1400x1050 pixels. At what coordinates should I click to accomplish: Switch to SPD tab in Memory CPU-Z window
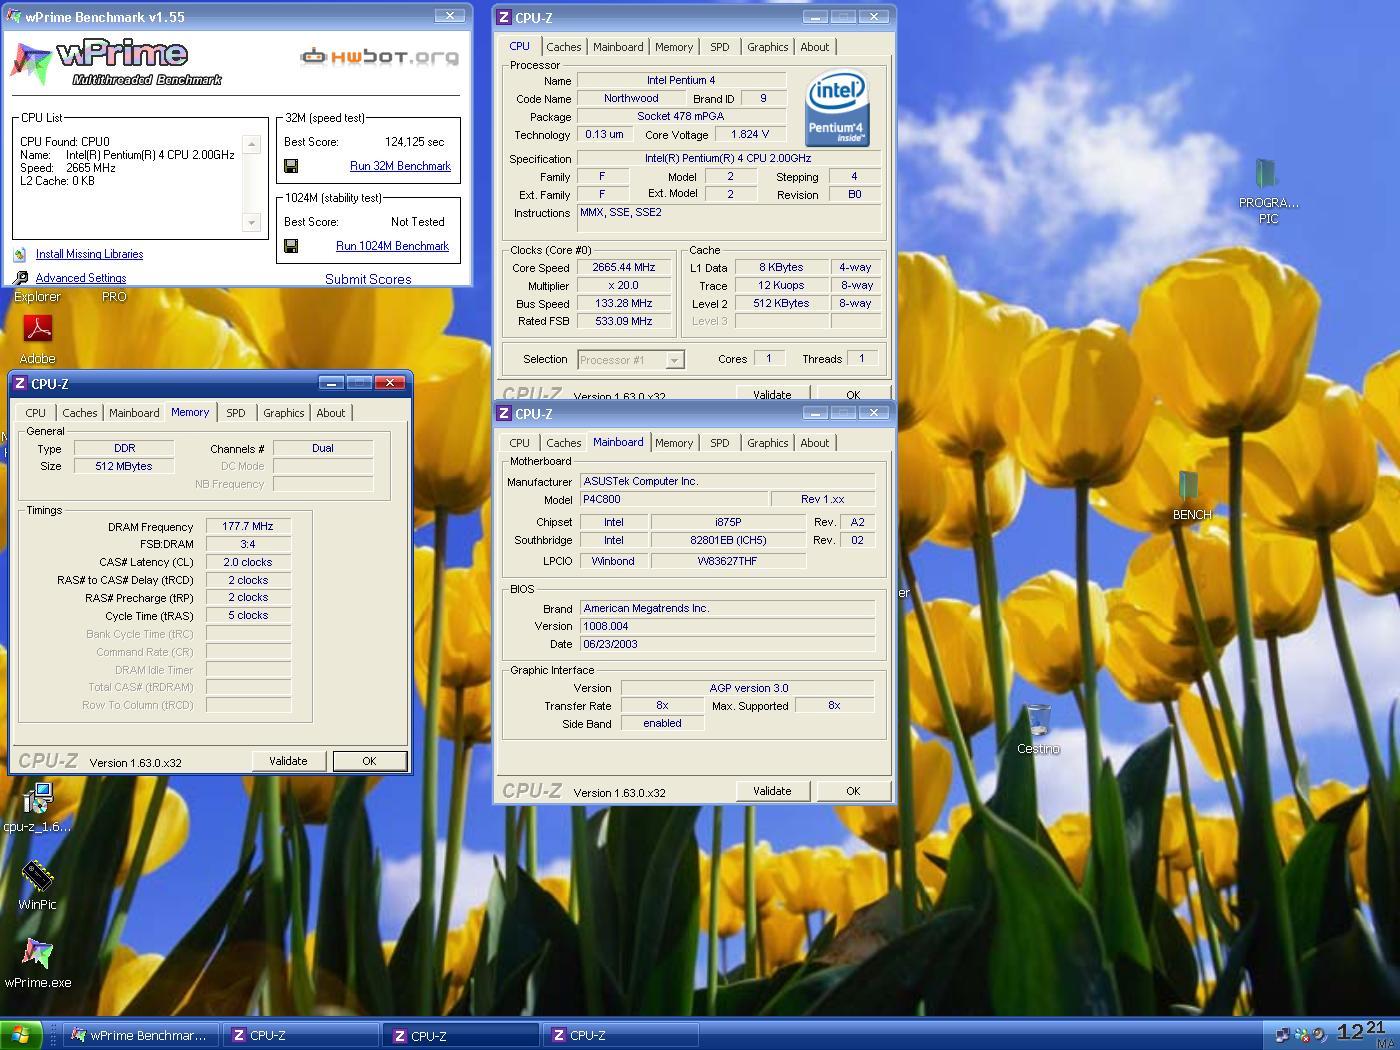235,413
